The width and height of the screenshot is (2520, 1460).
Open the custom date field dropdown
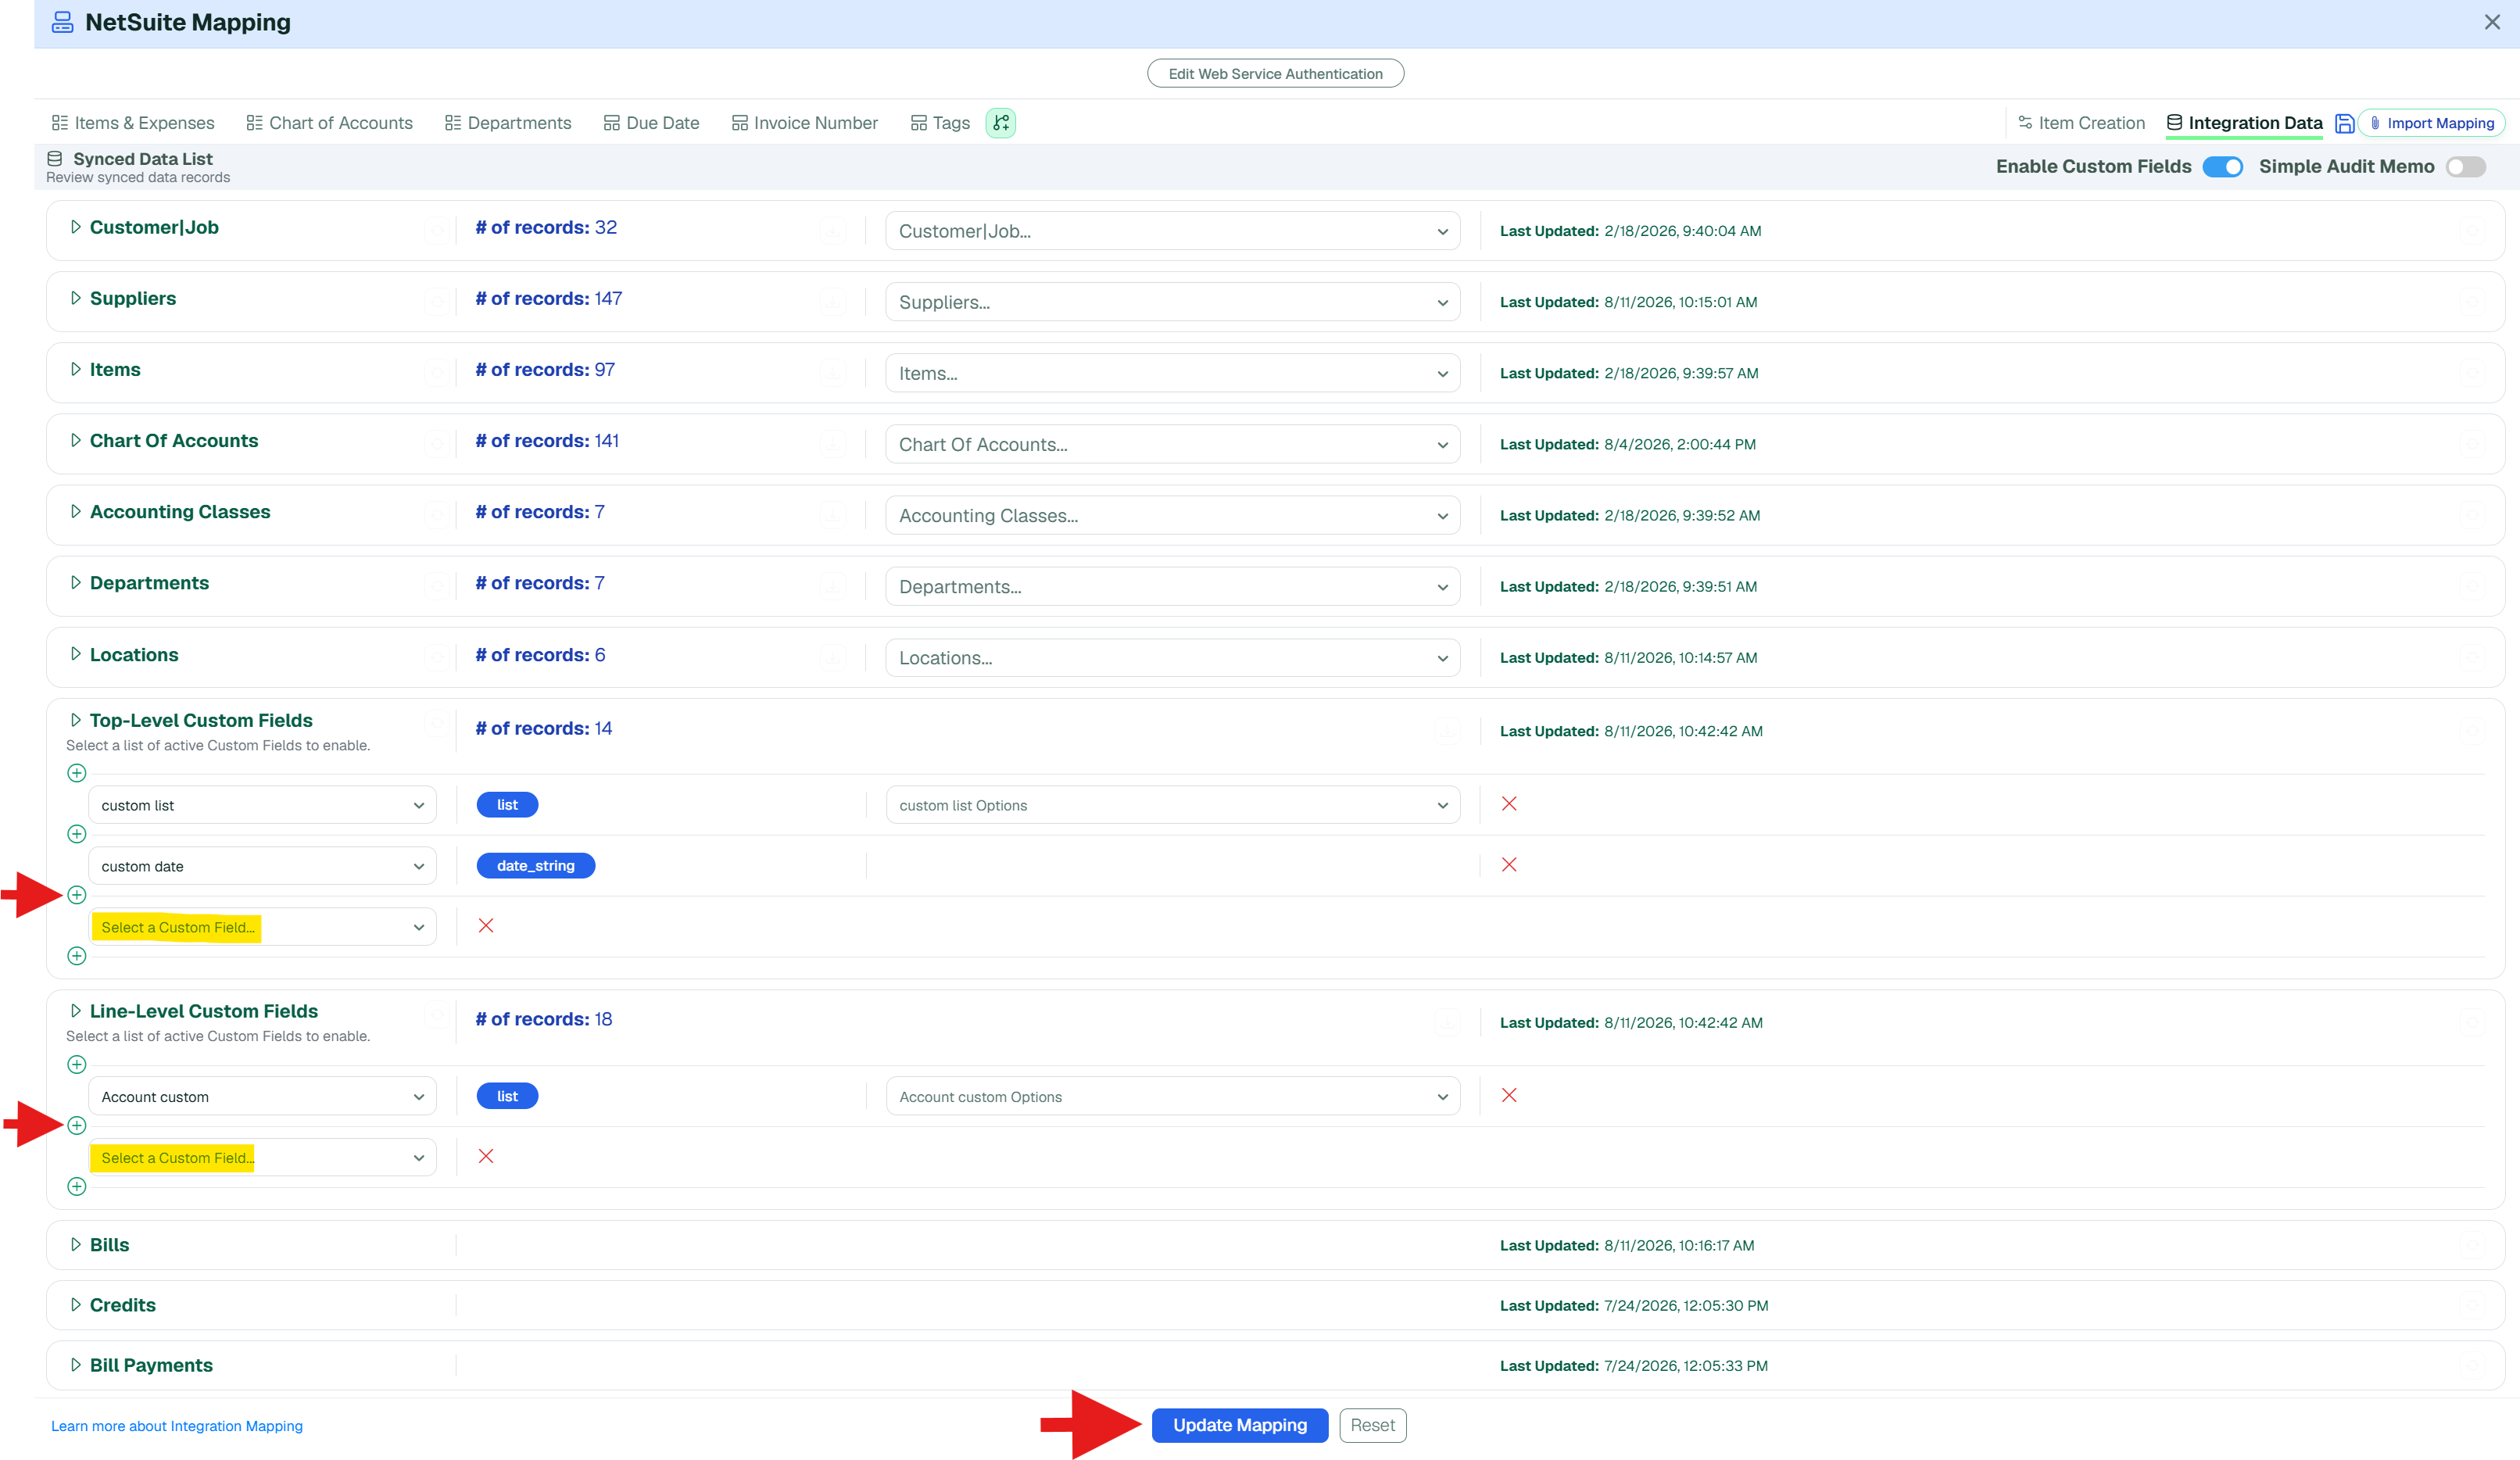[262, 866]
